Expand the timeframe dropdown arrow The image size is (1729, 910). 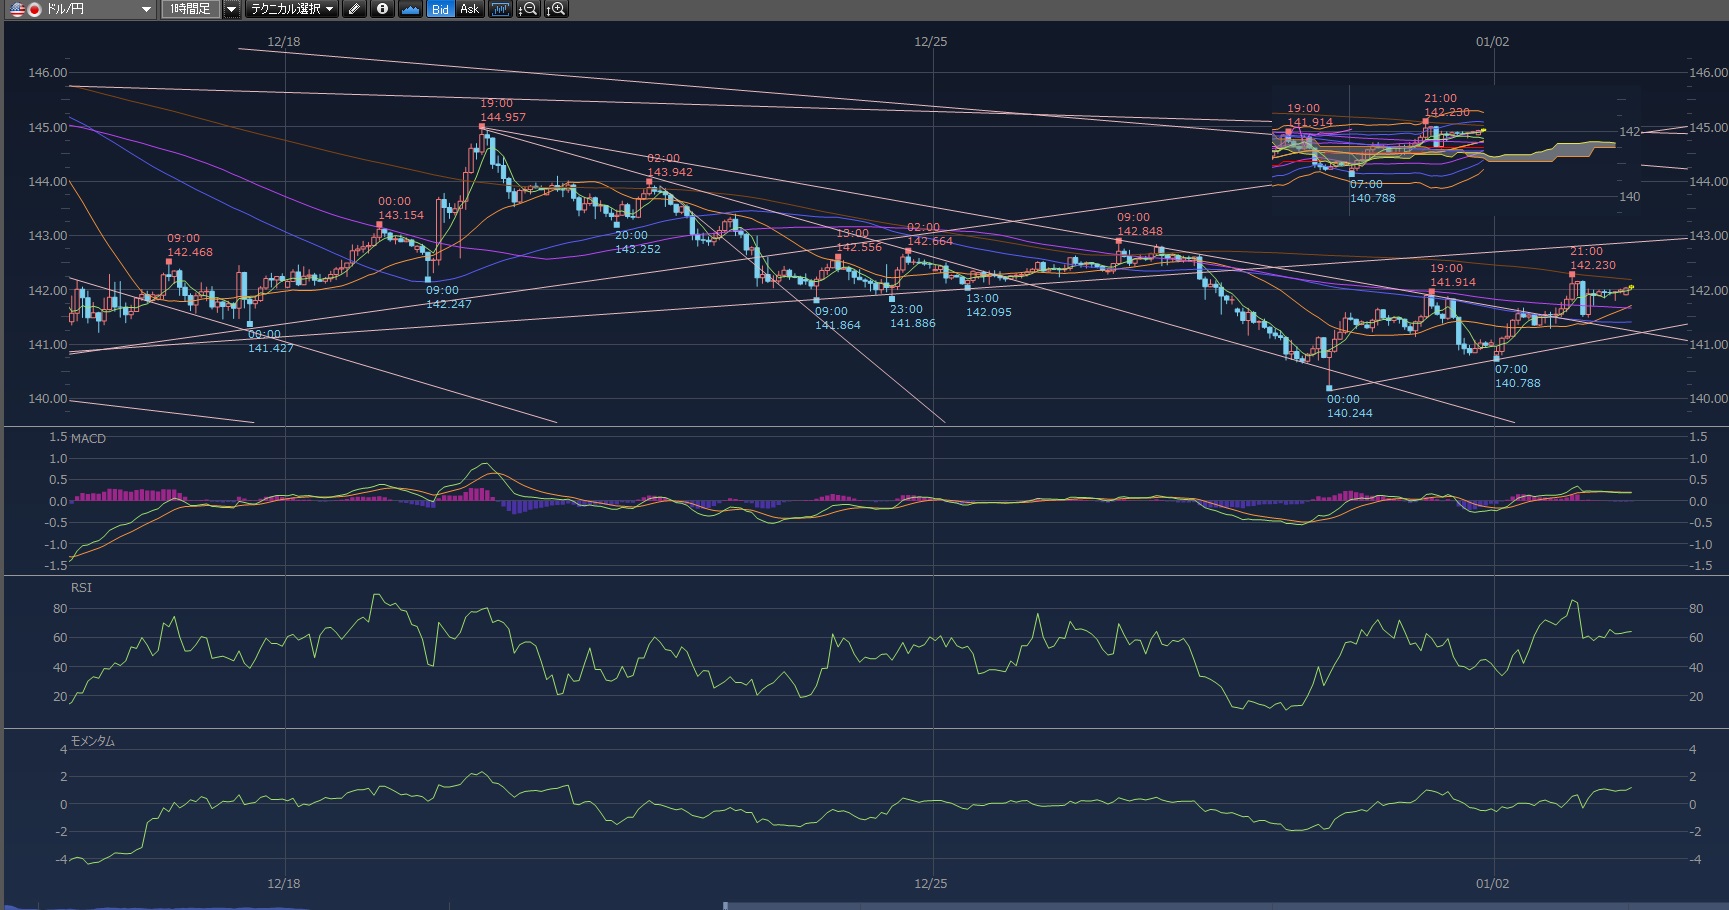click(x=231, y=9)
